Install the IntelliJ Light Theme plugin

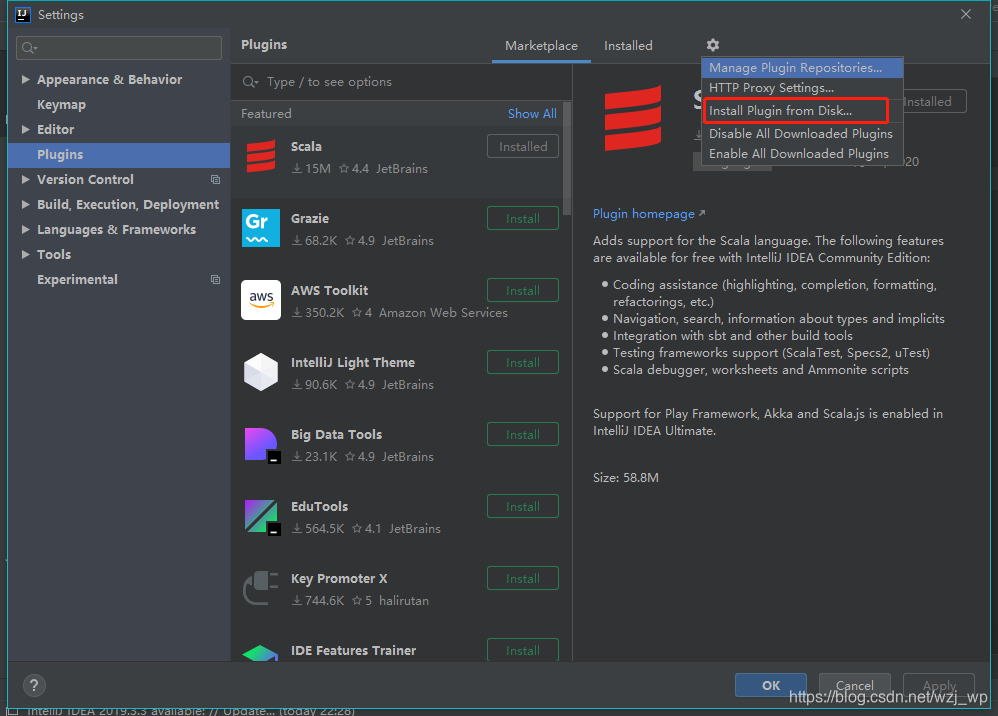pyautogui.click(x=523, y=362)
